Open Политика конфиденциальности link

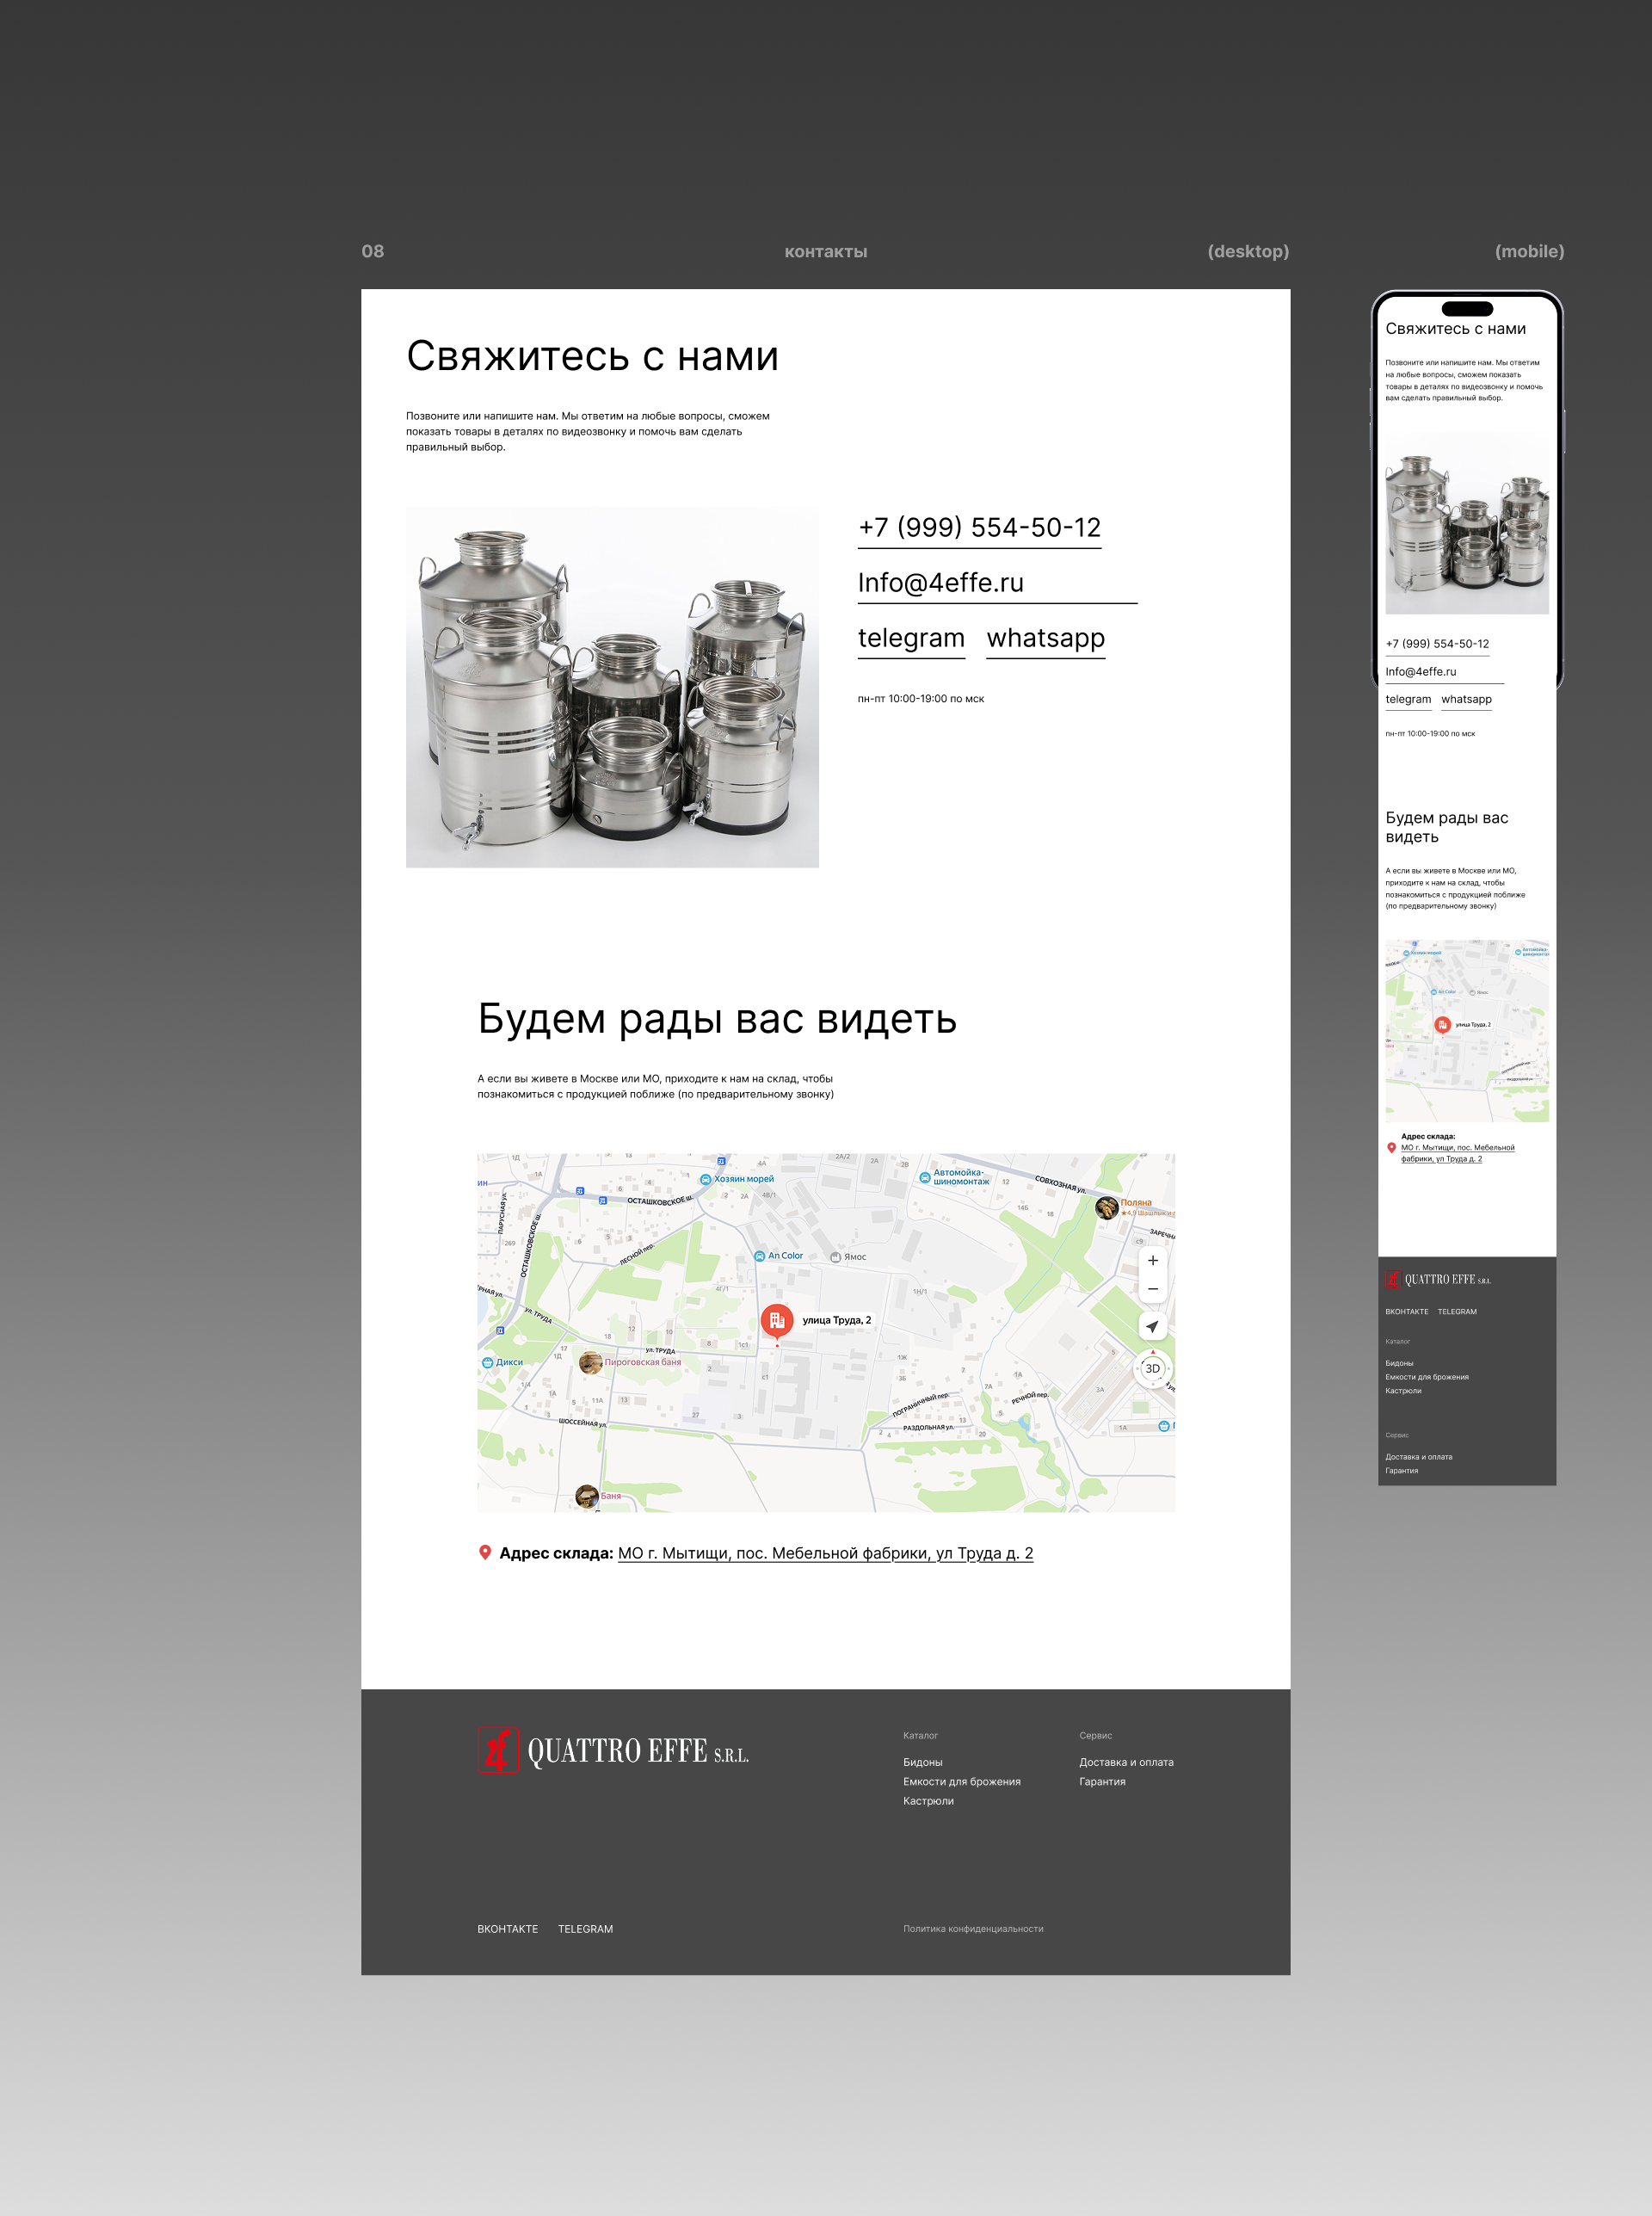point(972,1929)
